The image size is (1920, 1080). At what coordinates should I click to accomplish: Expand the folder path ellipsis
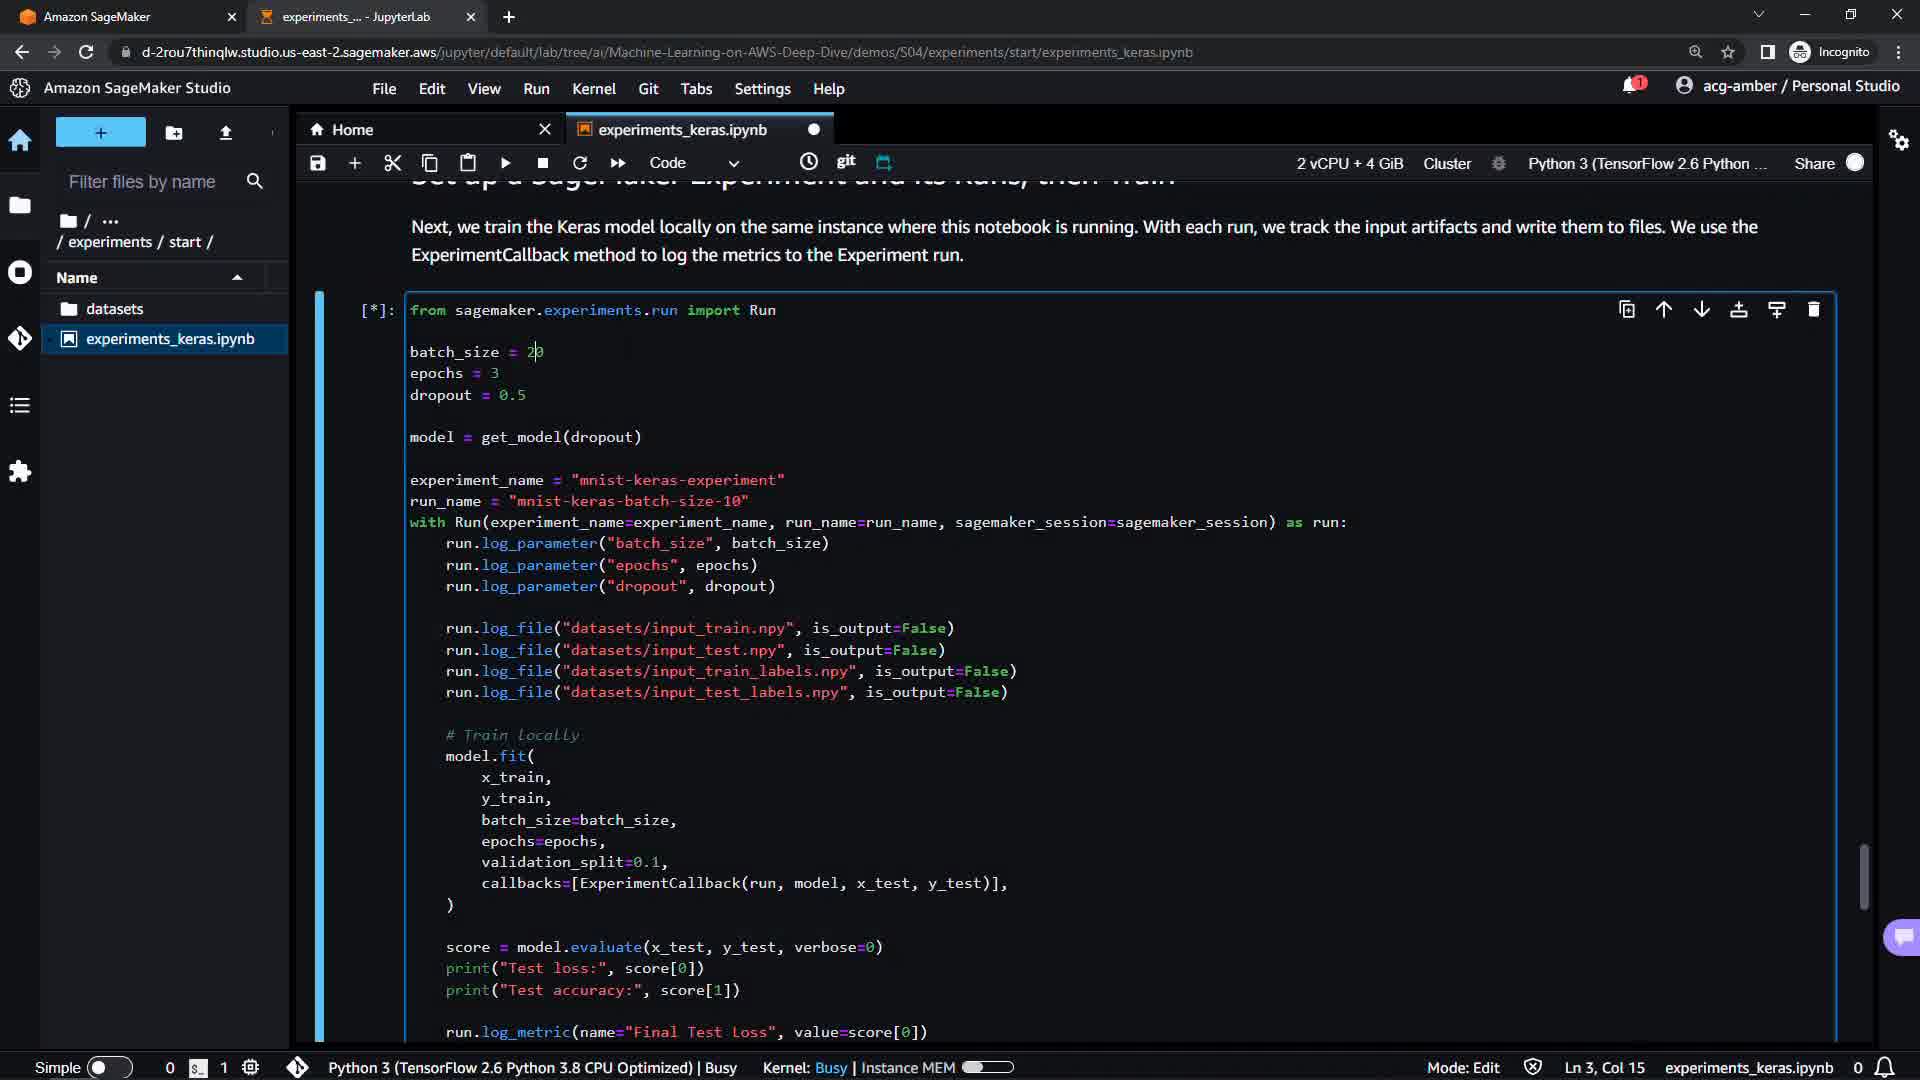[110, 221]
